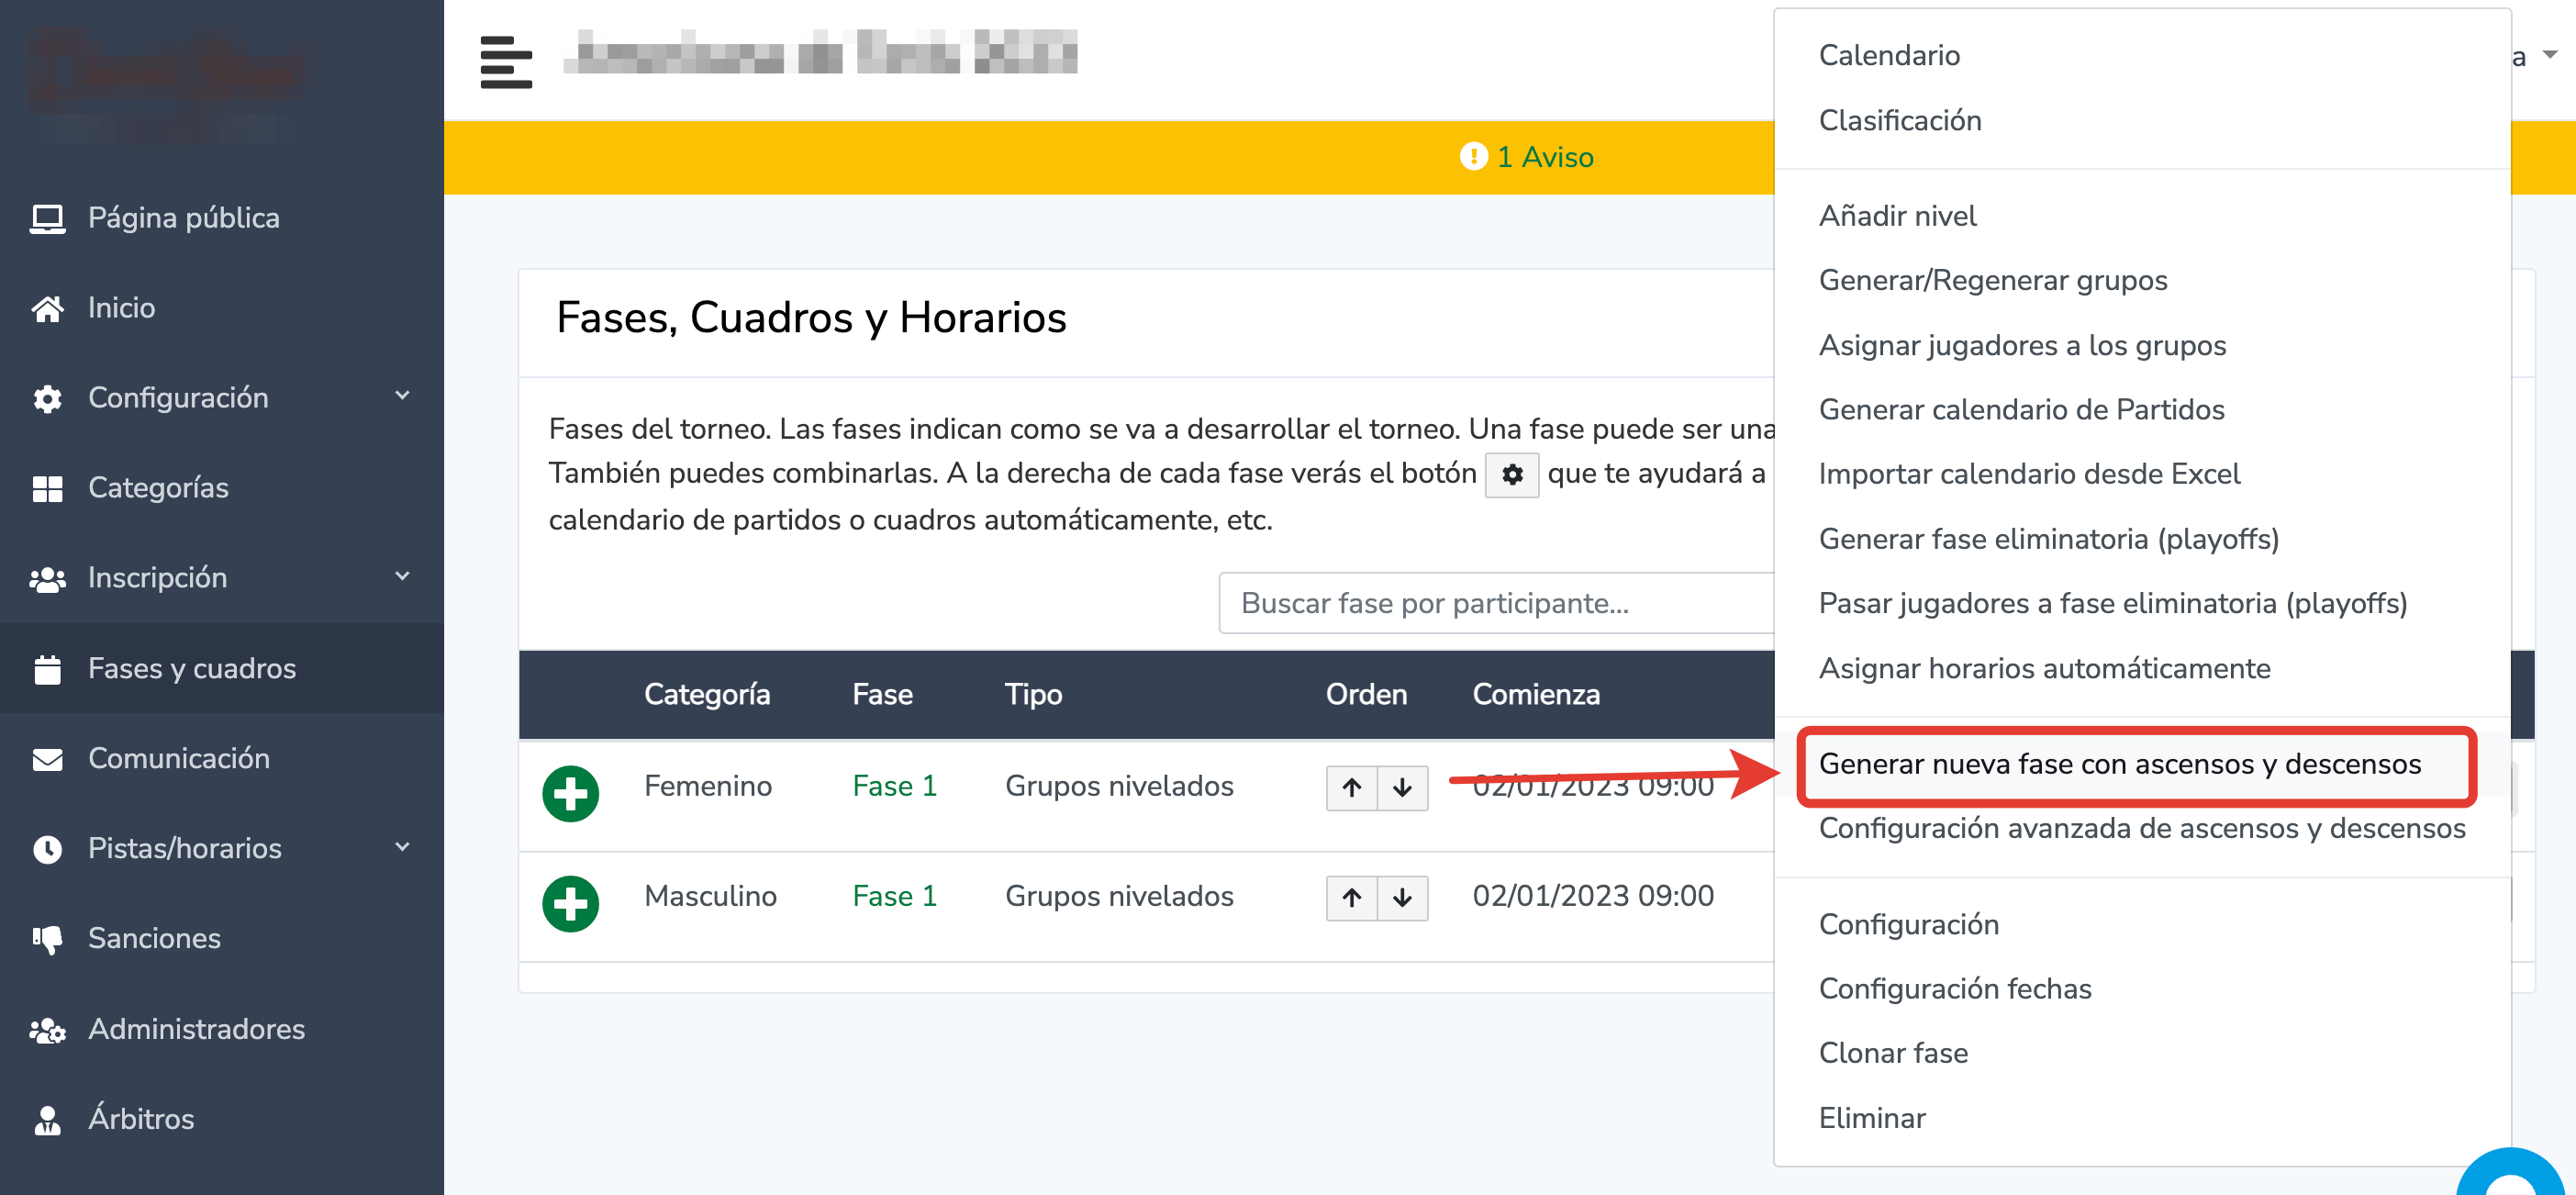Click the Comunicación envelope icon
The image size is (2576, 1195).
(x=47, y=759)
